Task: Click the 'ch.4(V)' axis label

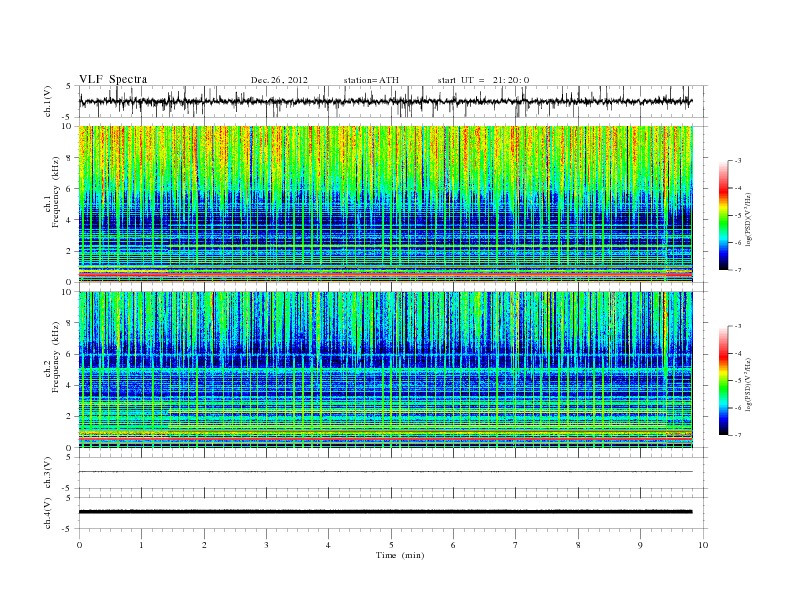Action: [x=48, y=513]
